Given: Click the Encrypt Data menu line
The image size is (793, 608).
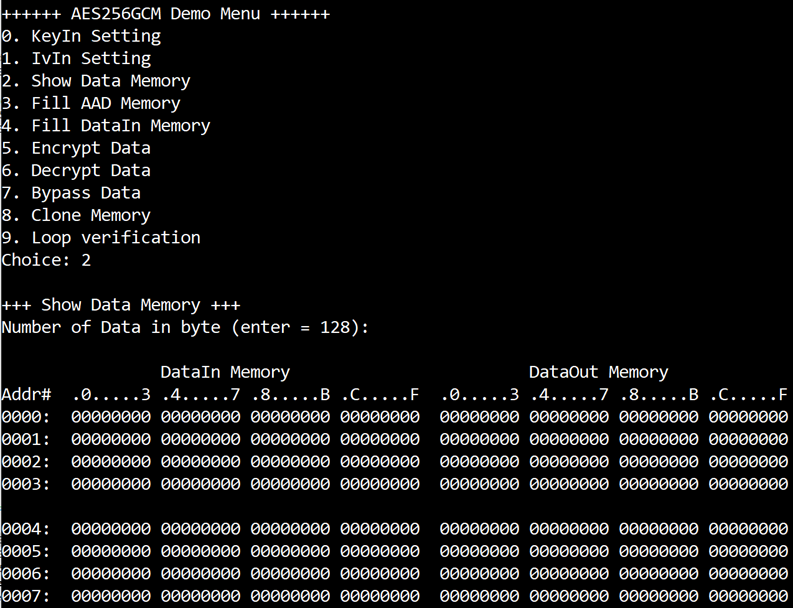Looking at the screenshot, I should [x=76, y=148].
